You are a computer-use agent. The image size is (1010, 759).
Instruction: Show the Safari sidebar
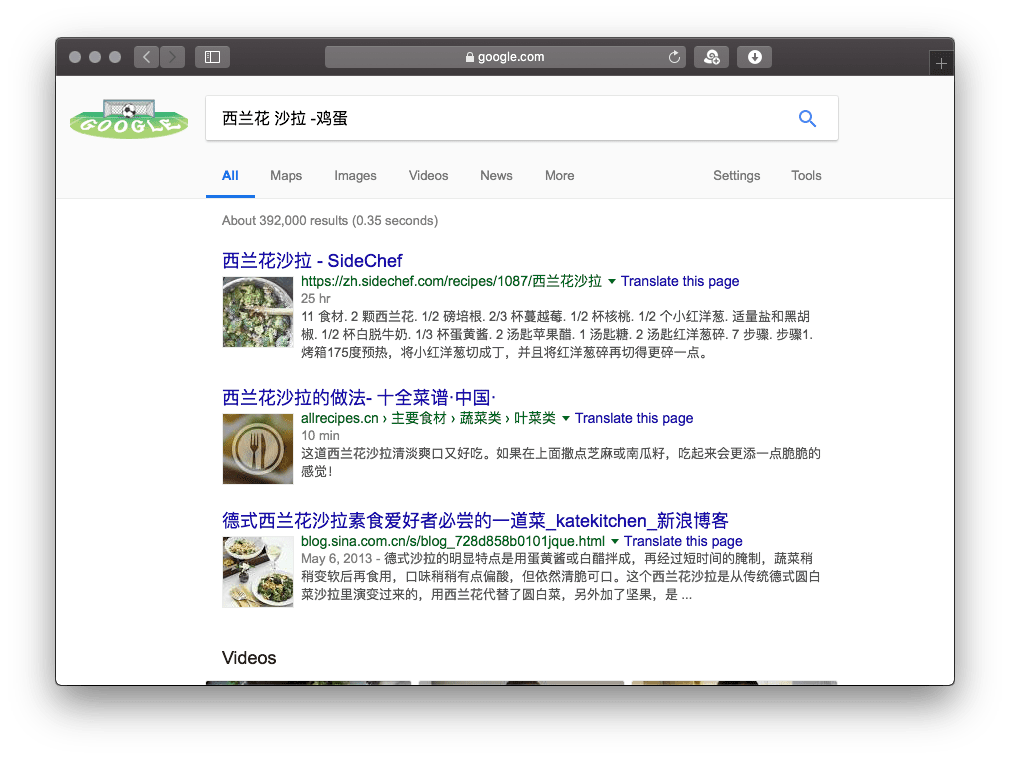pos(212,57)
